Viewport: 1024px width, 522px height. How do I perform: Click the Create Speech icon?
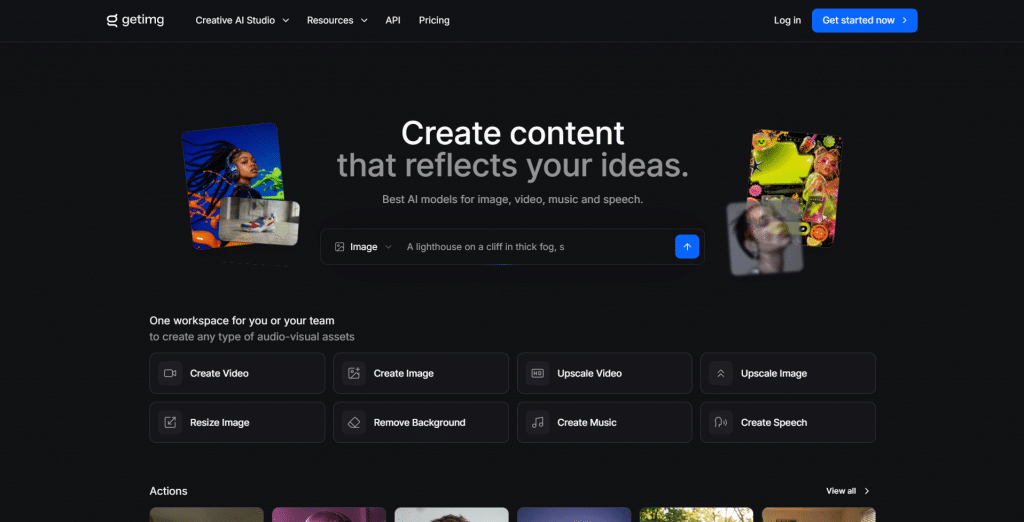pyautogui.click(x=721, y=423)
